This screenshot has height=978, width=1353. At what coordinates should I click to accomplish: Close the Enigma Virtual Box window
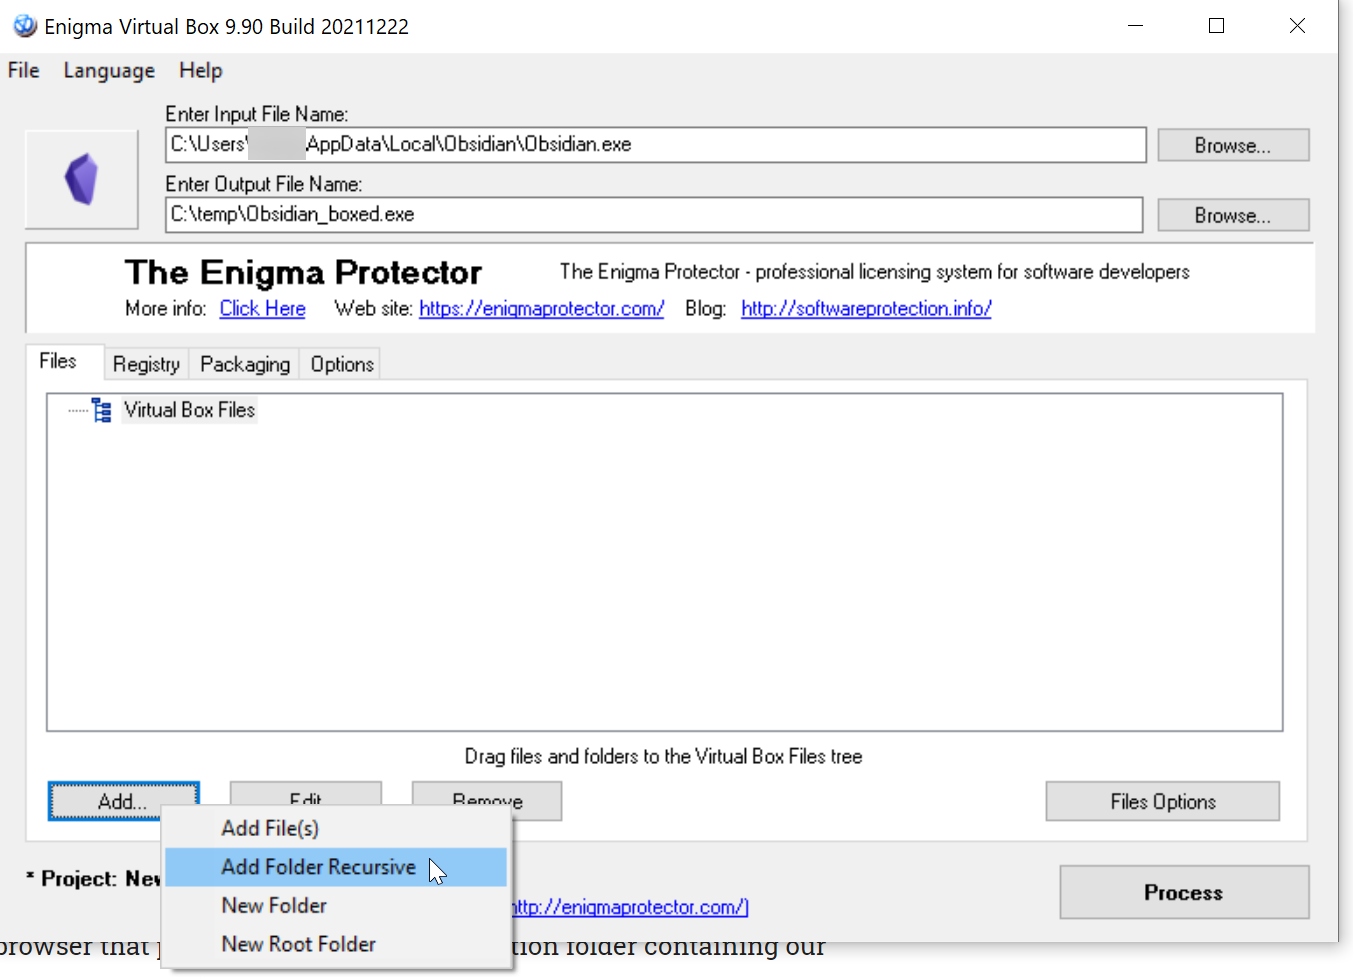pyautogui.click(x=1297, y=26)
